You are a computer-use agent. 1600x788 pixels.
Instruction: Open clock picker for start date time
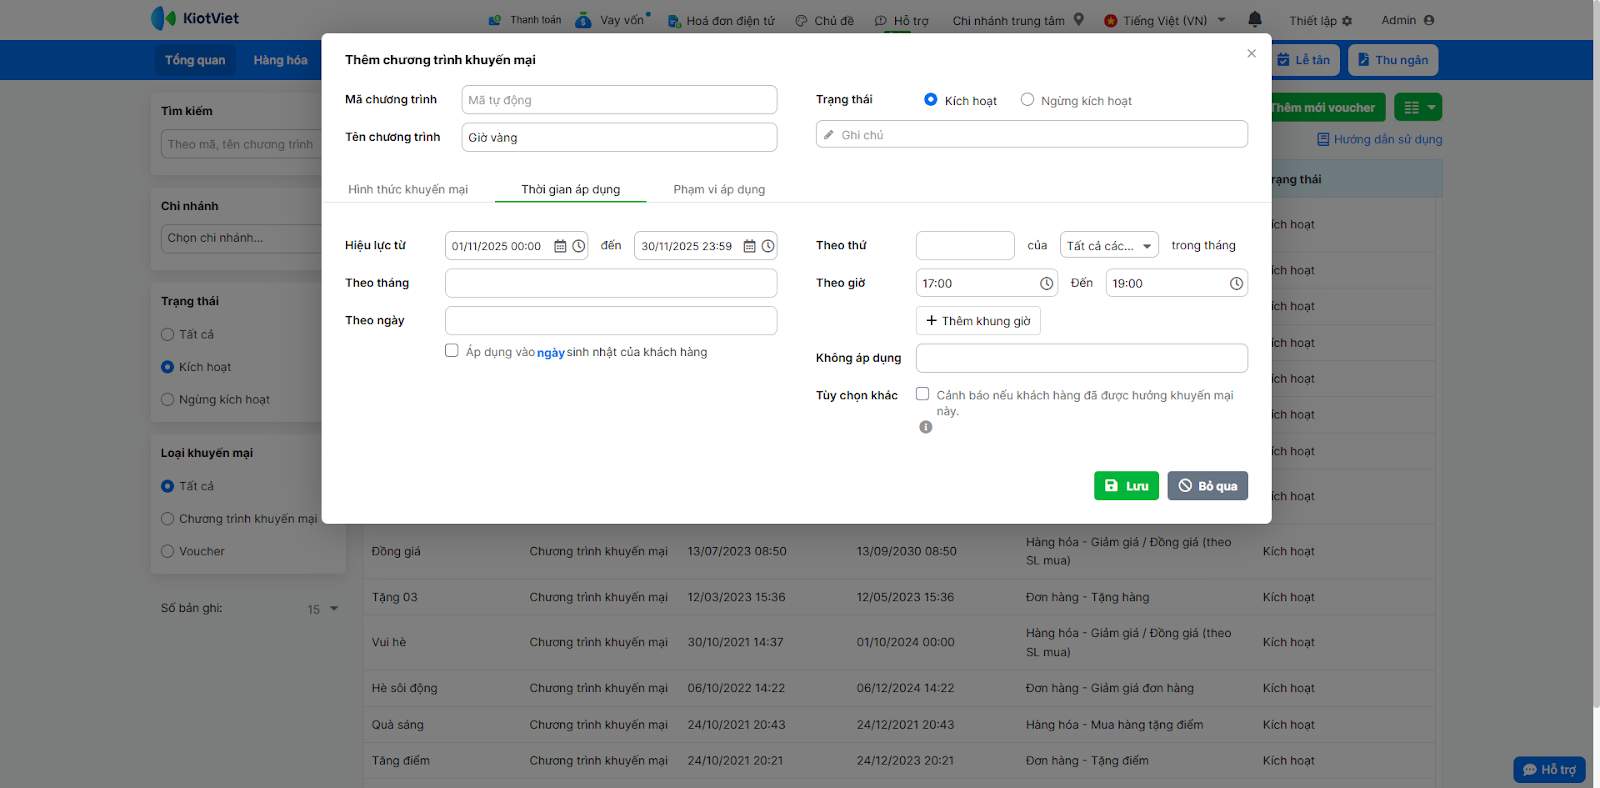(x=578, y=246)
